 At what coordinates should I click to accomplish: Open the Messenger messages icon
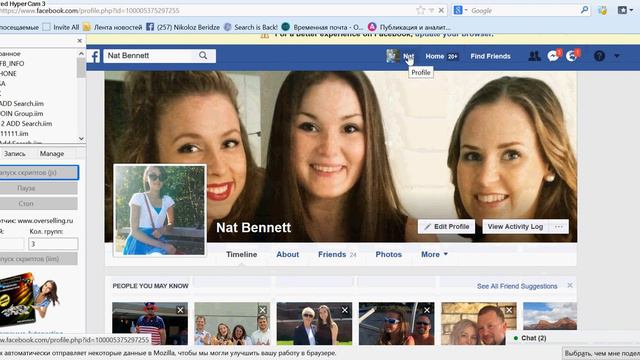pos(553,56)
